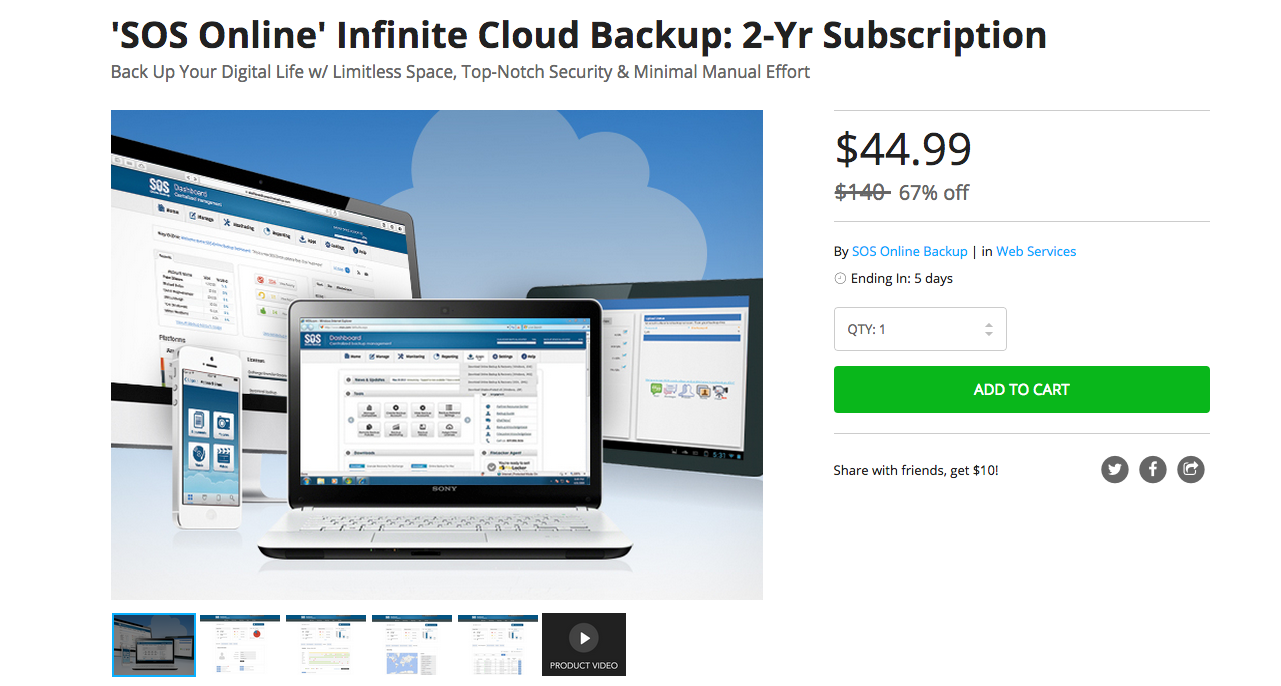Share the deal on Facebook

(x=1153, y=469)
